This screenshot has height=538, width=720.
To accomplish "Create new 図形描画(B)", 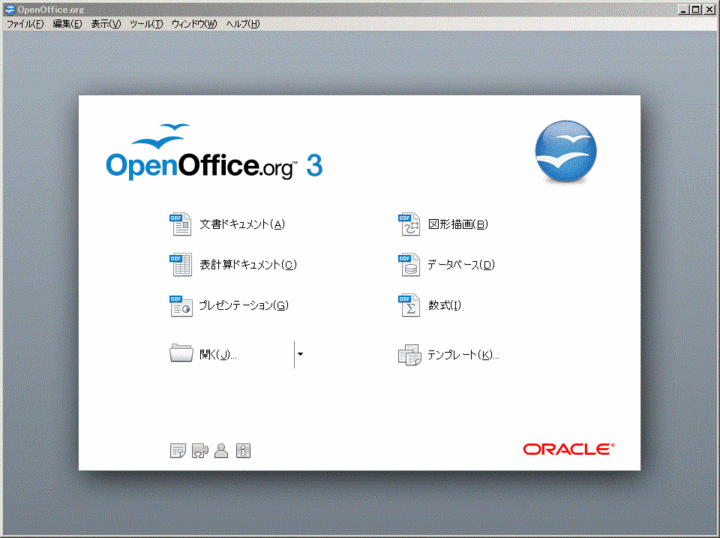I will 458,224.
